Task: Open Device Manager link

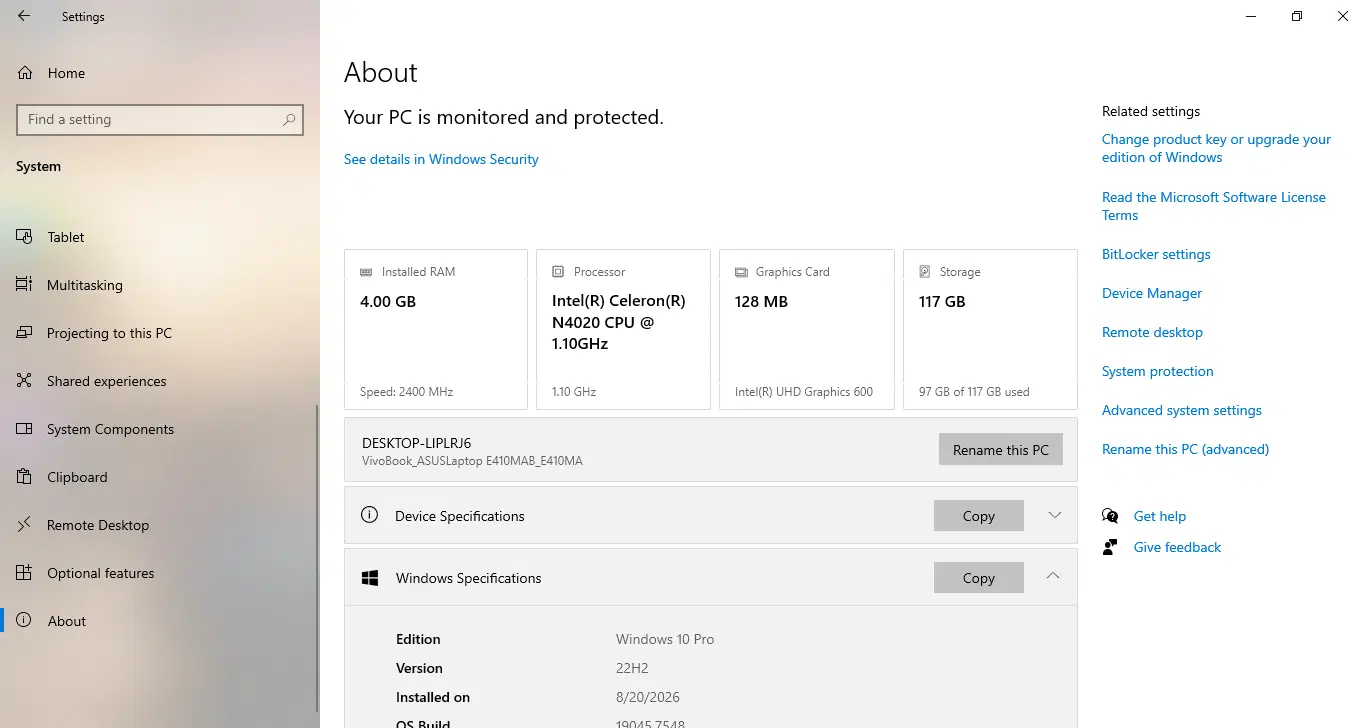Action: tap(1152, 293)
